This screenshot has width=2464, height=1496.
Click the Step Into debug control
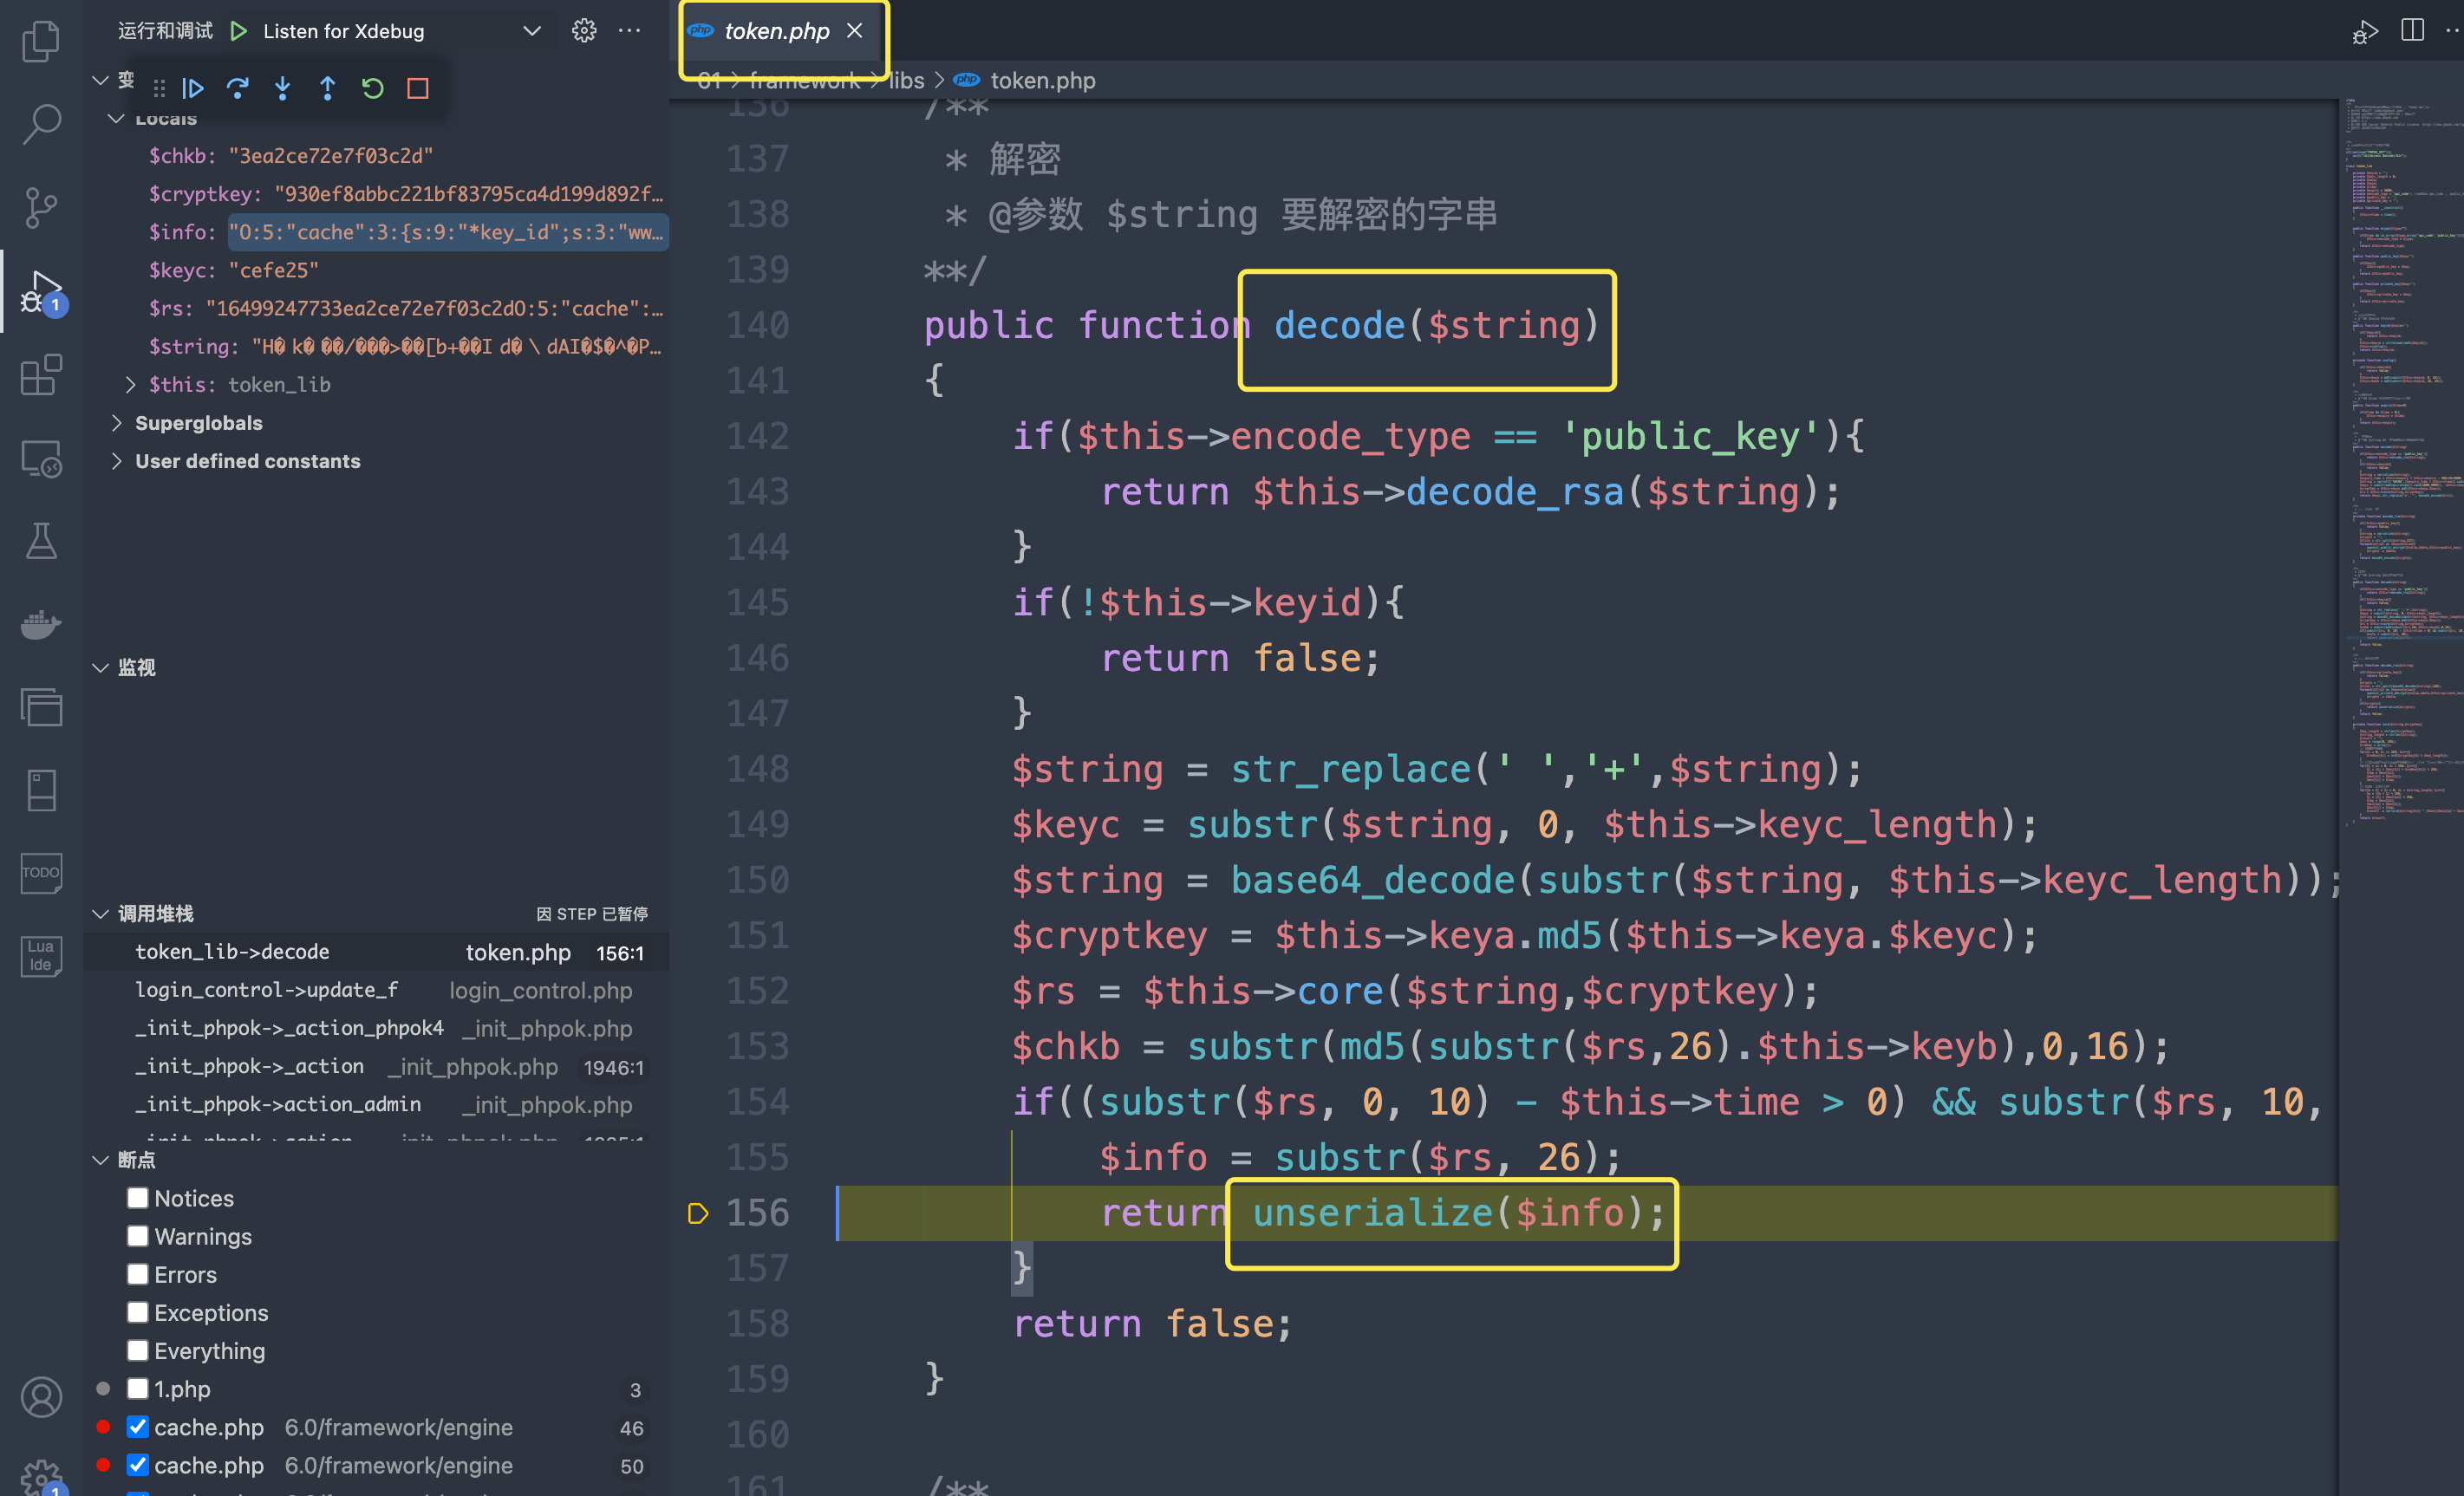(283, 88)
